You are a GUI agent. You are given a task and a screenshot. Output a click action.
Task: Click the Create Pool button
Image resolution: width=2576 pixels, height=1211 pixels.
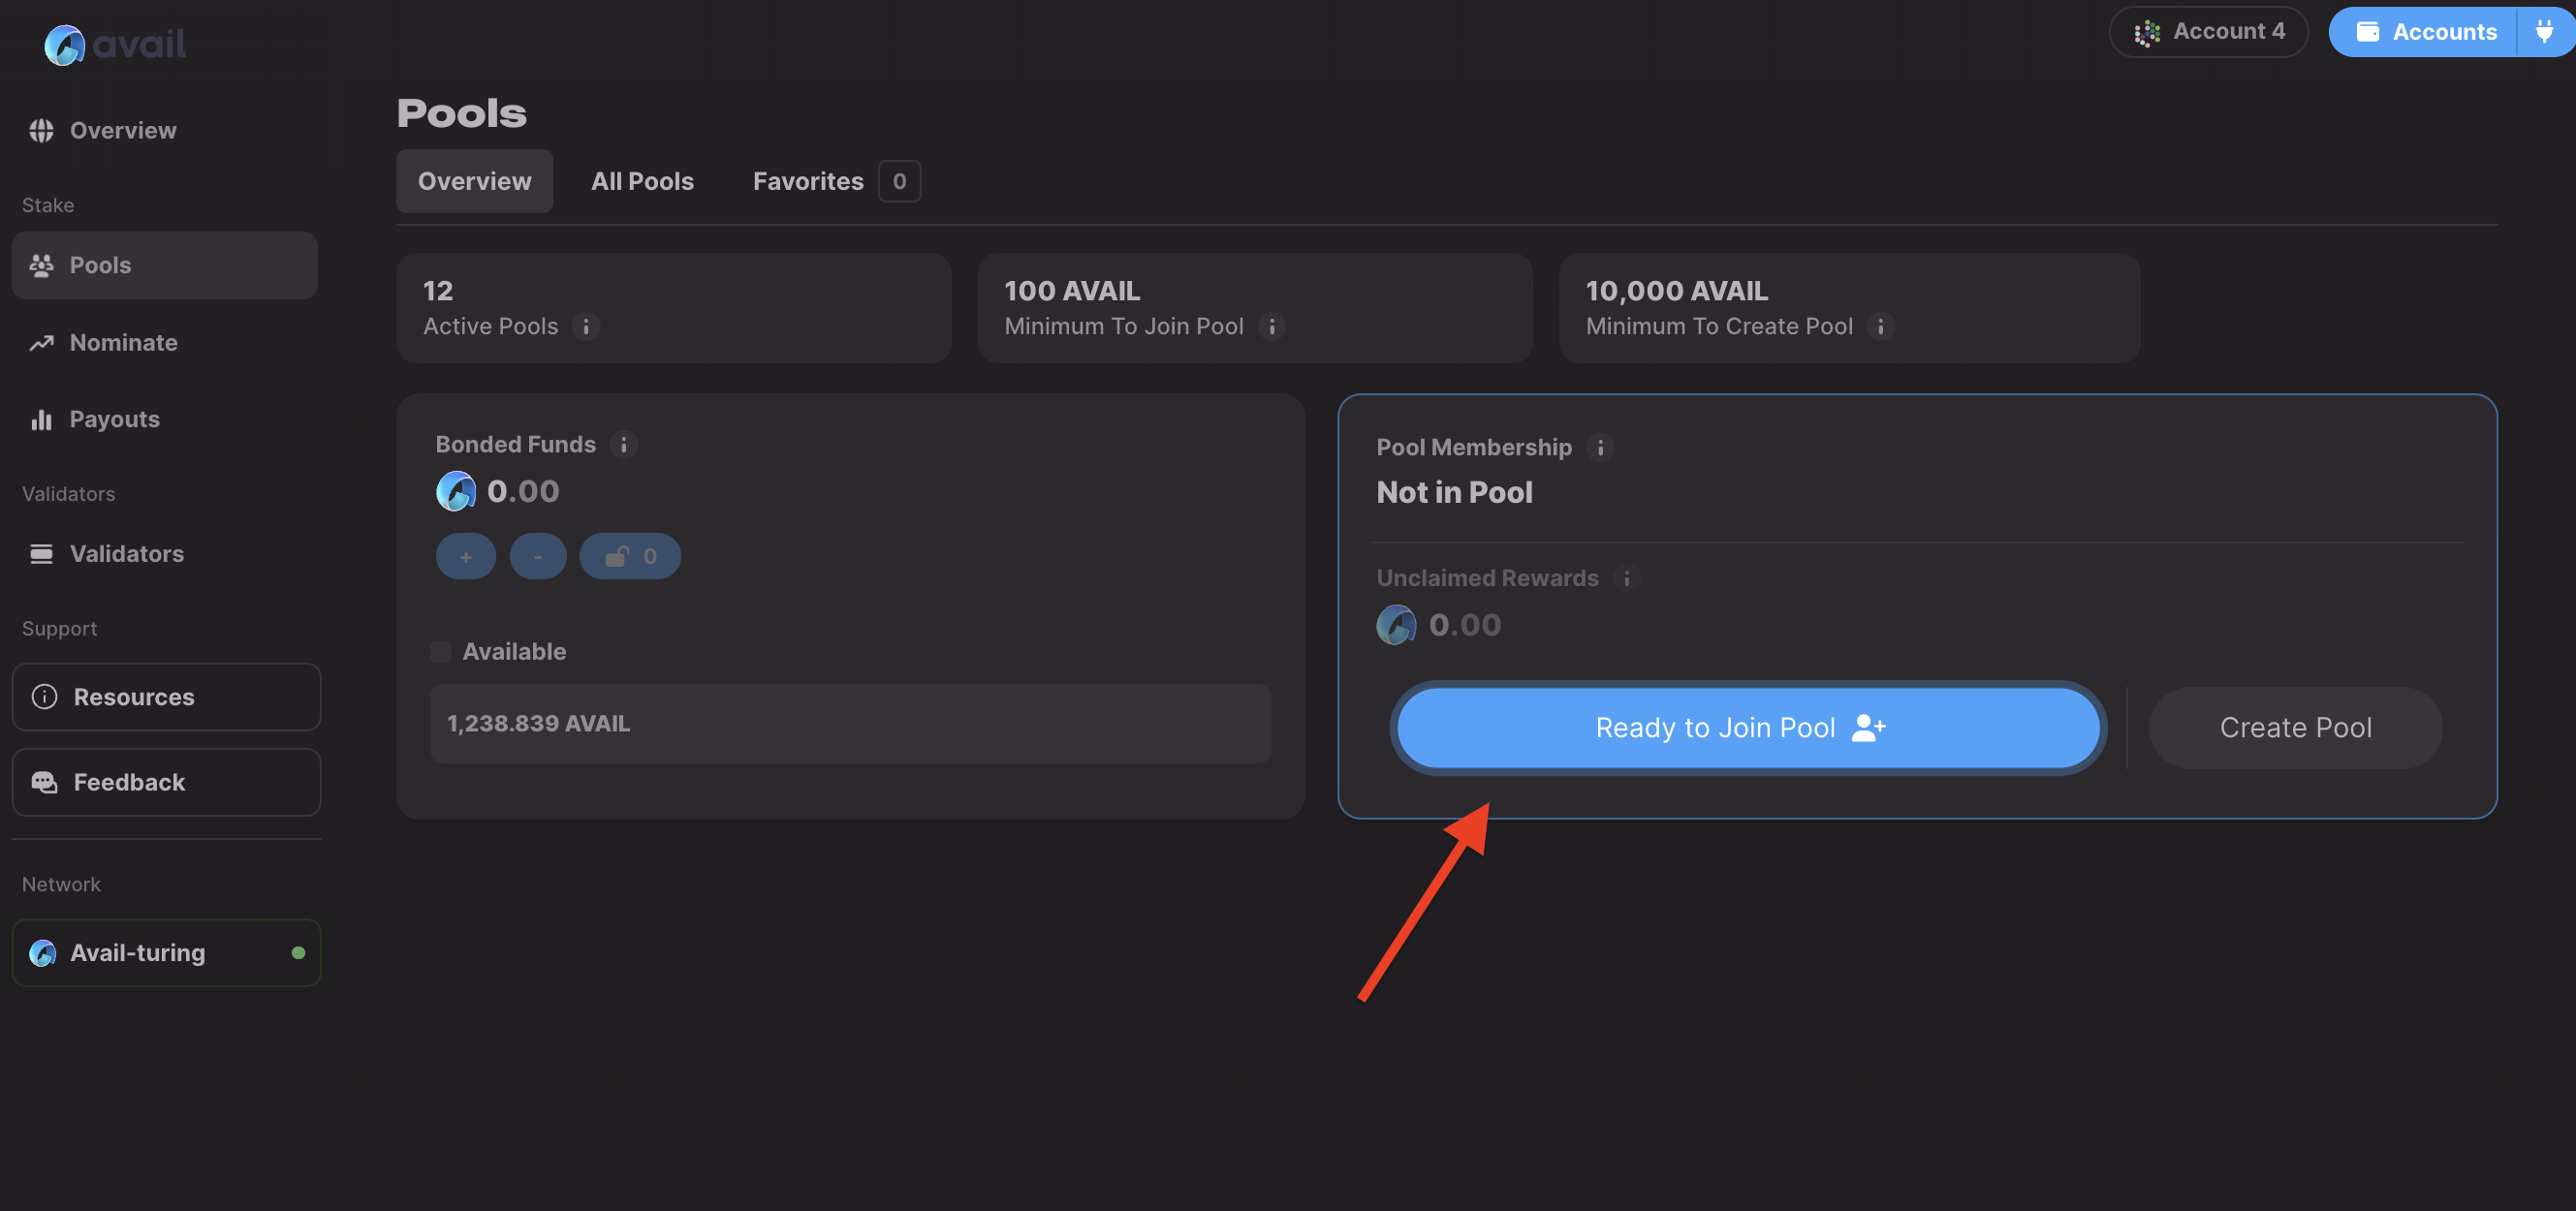2295,728
